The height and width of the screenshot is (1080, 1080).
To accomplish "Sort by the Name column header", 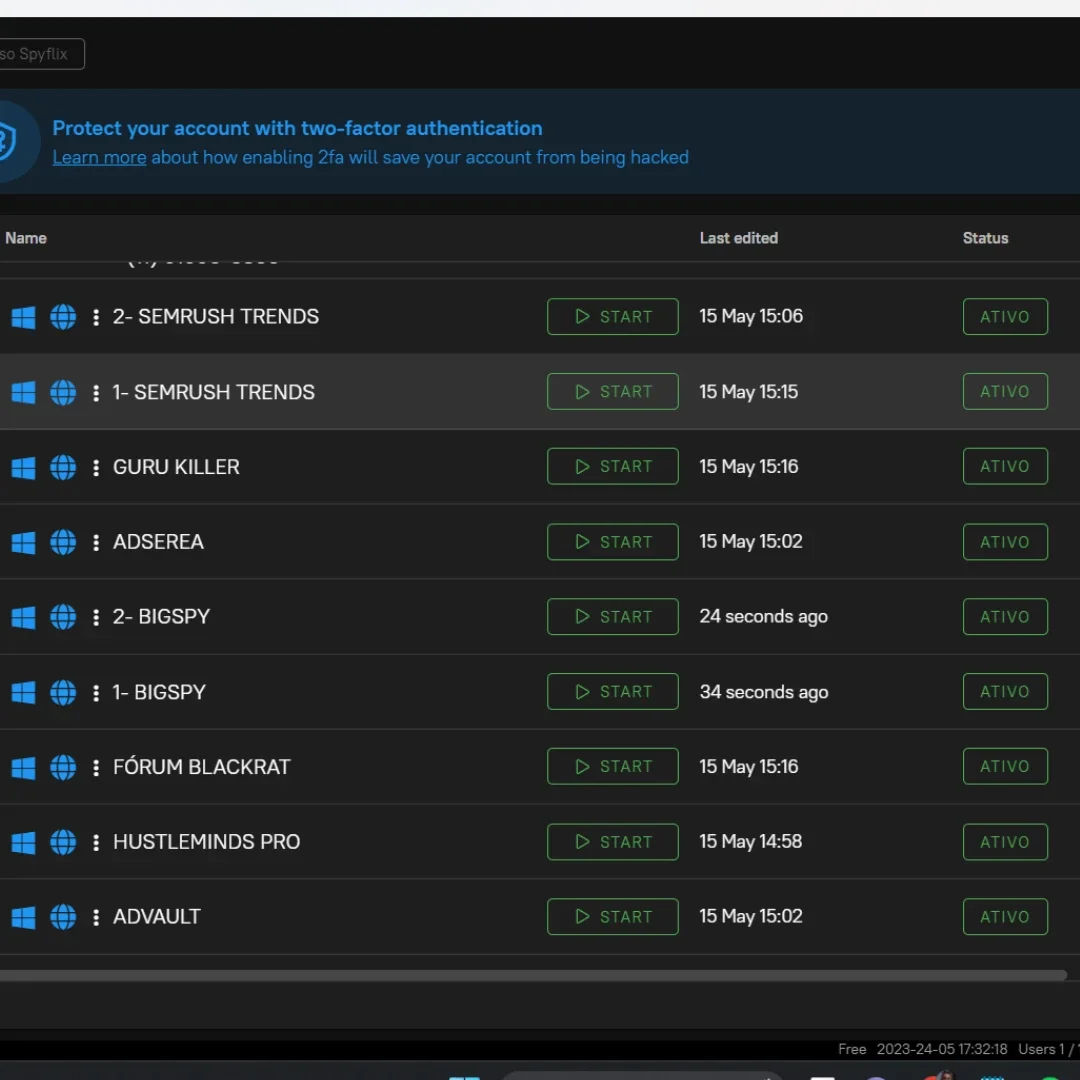I will [x=25, y=238].
